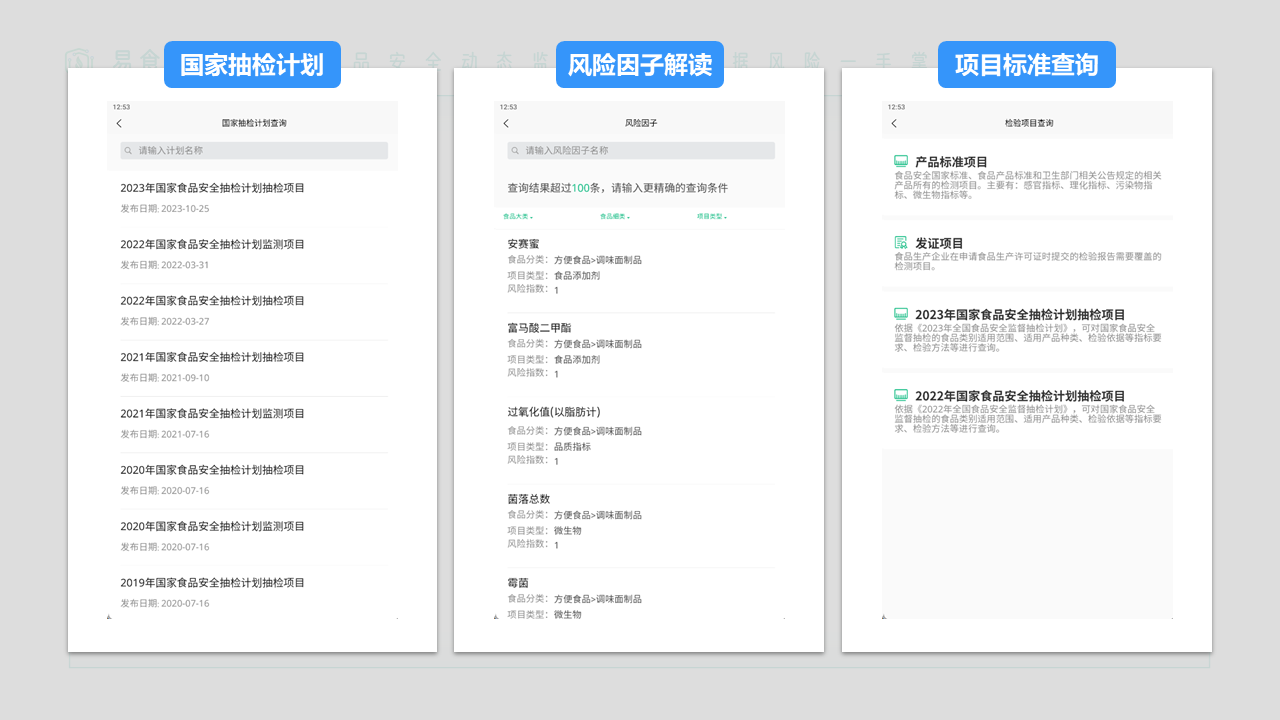1280x720 pixels.
Task: Tap back arrow in 风险因子 screen
Action: point(506,123)
